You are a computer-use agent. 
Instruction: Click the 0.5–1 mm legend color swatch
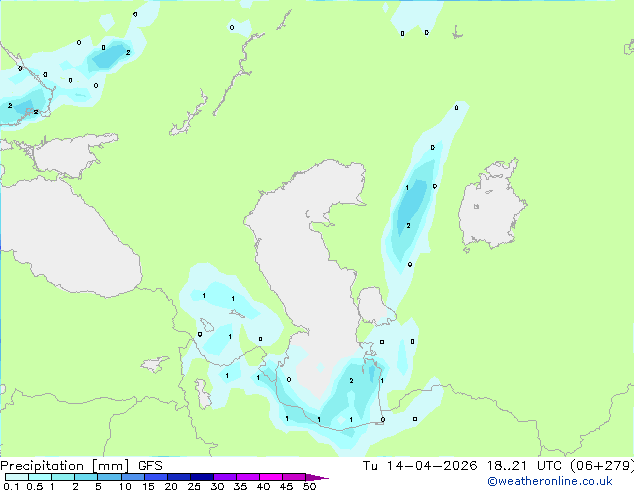40,477
